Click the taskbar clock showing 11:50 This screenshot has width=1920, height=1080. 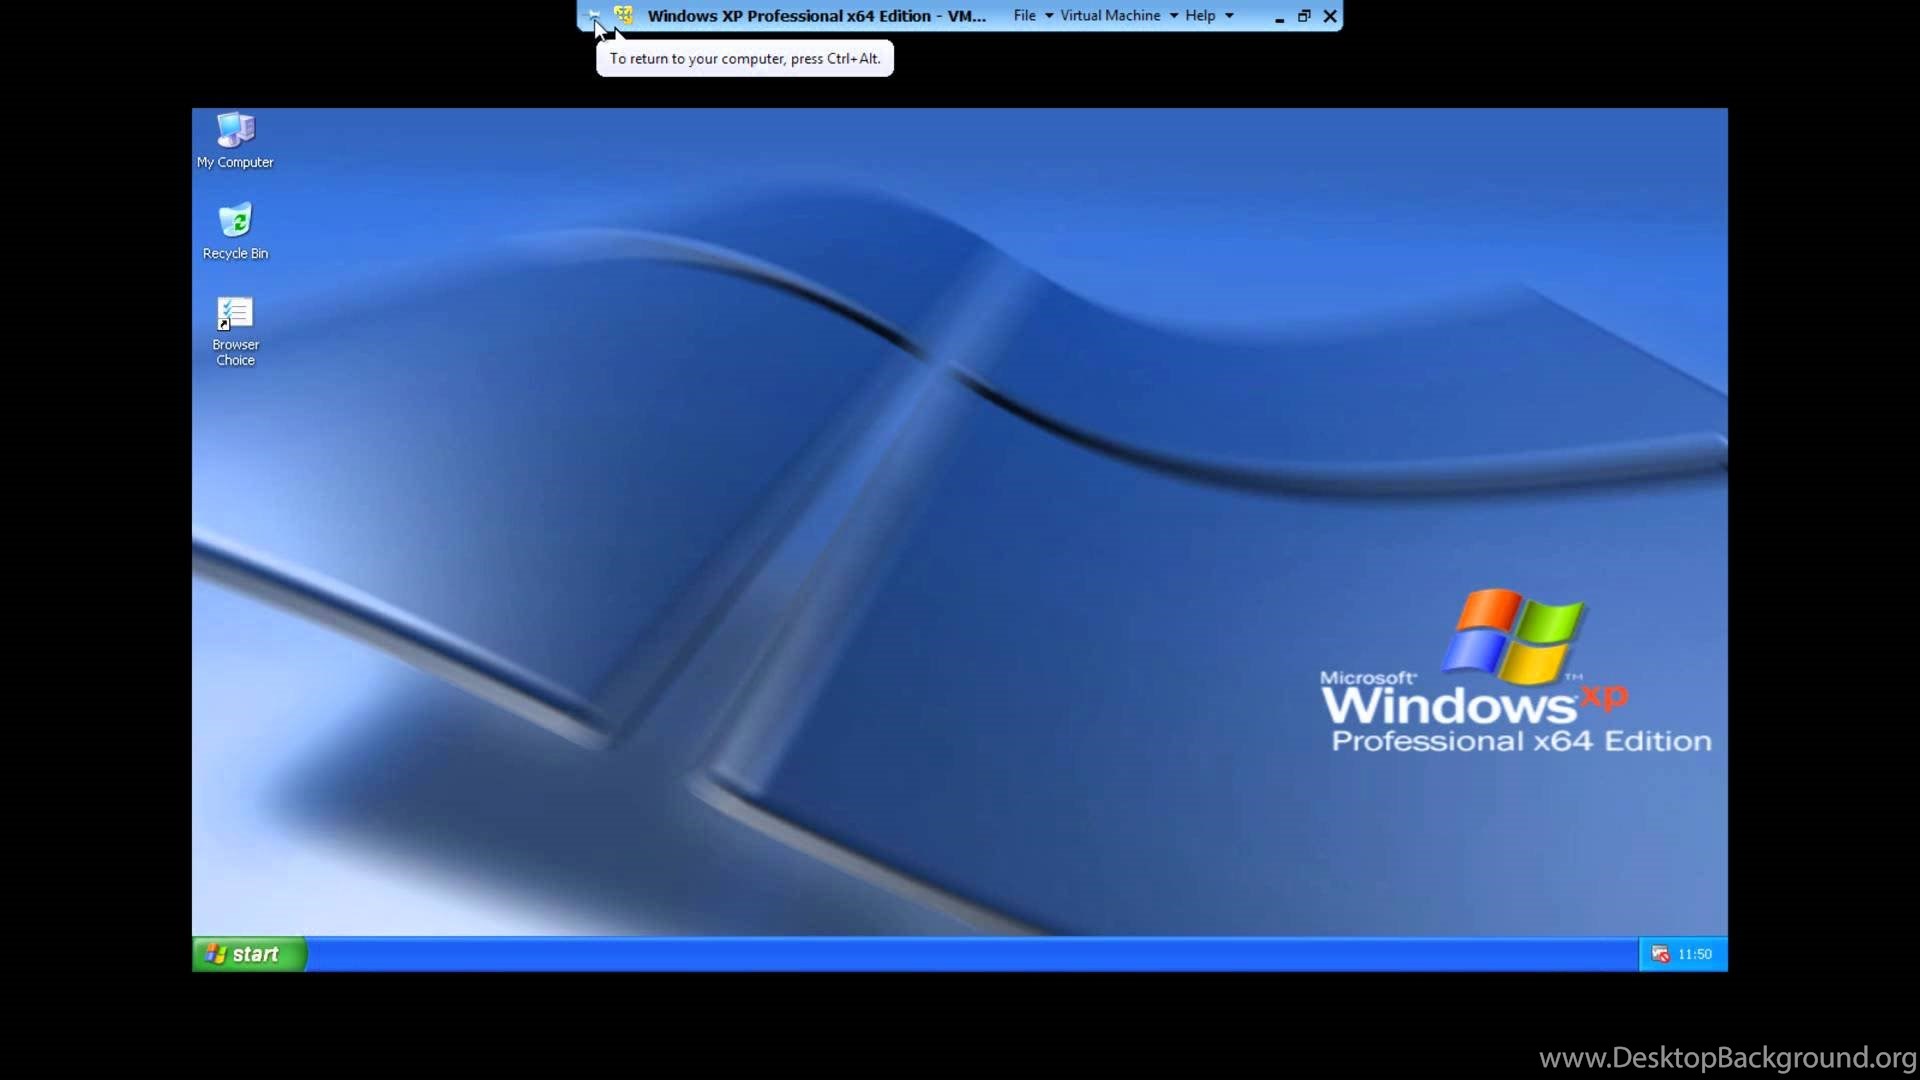(1695, 954)
